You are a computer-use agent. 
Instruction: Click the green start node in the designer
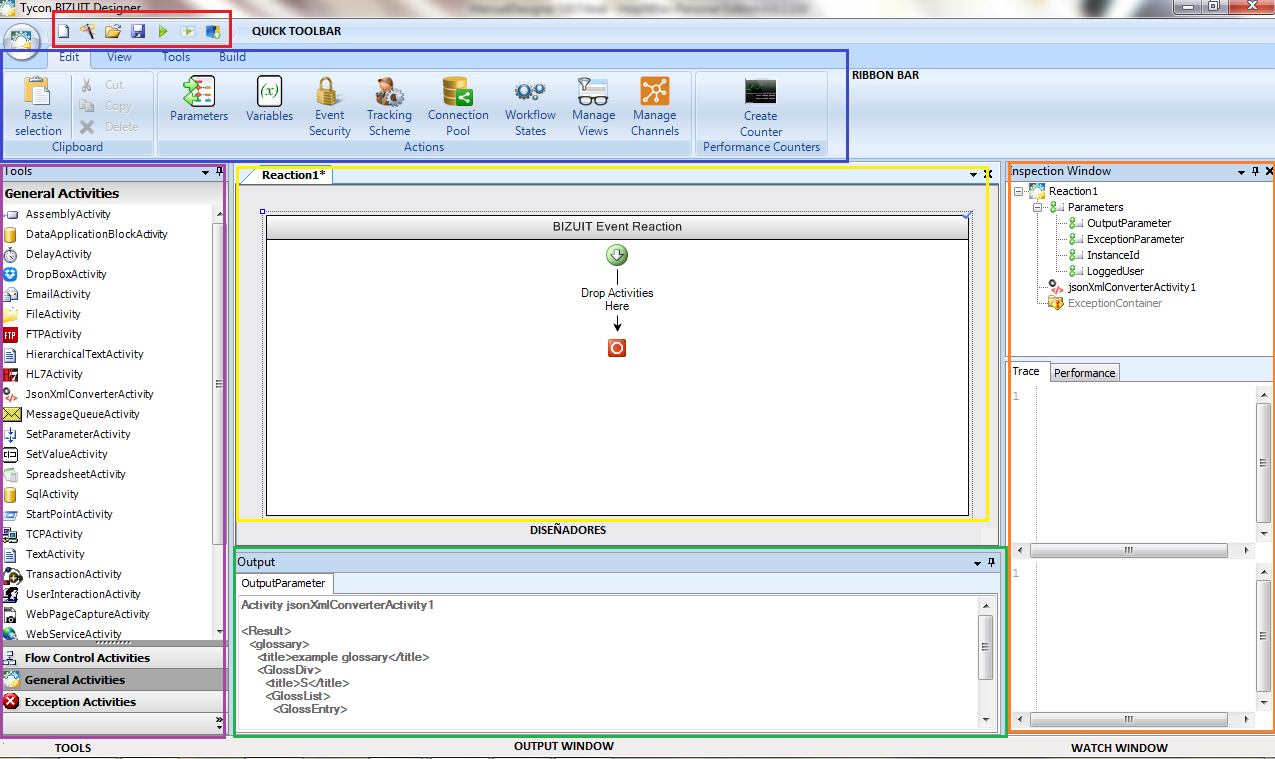click(617, 255)
